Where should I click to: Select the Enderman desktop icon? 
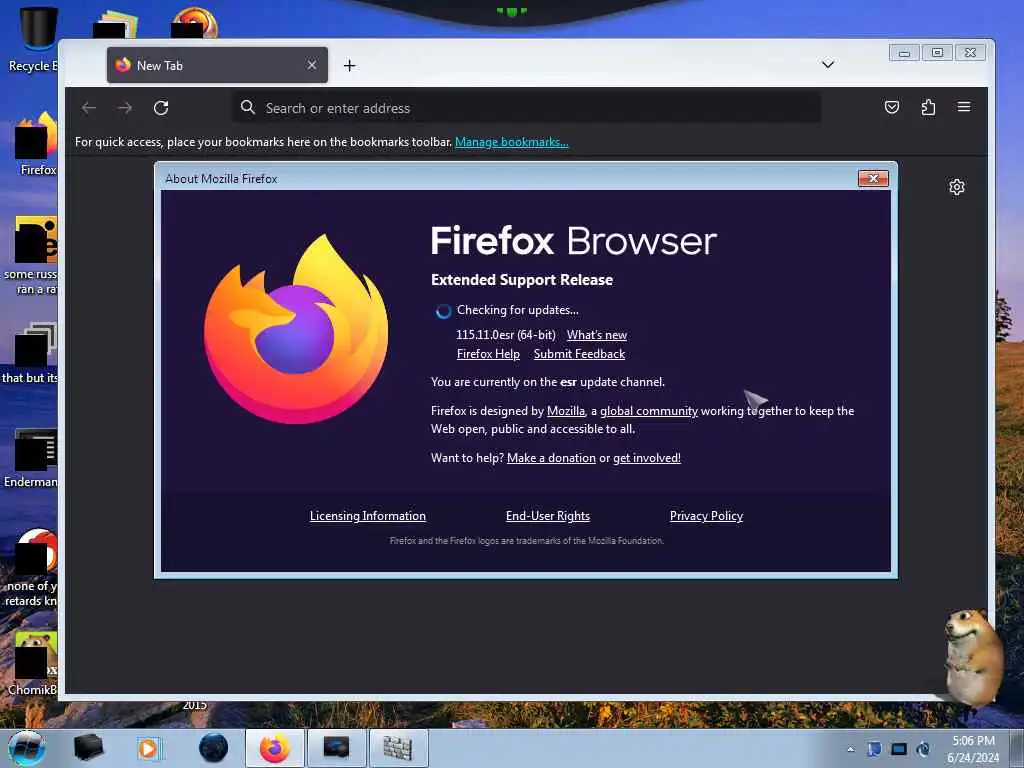pyautogui.click(x=31, y=457)
